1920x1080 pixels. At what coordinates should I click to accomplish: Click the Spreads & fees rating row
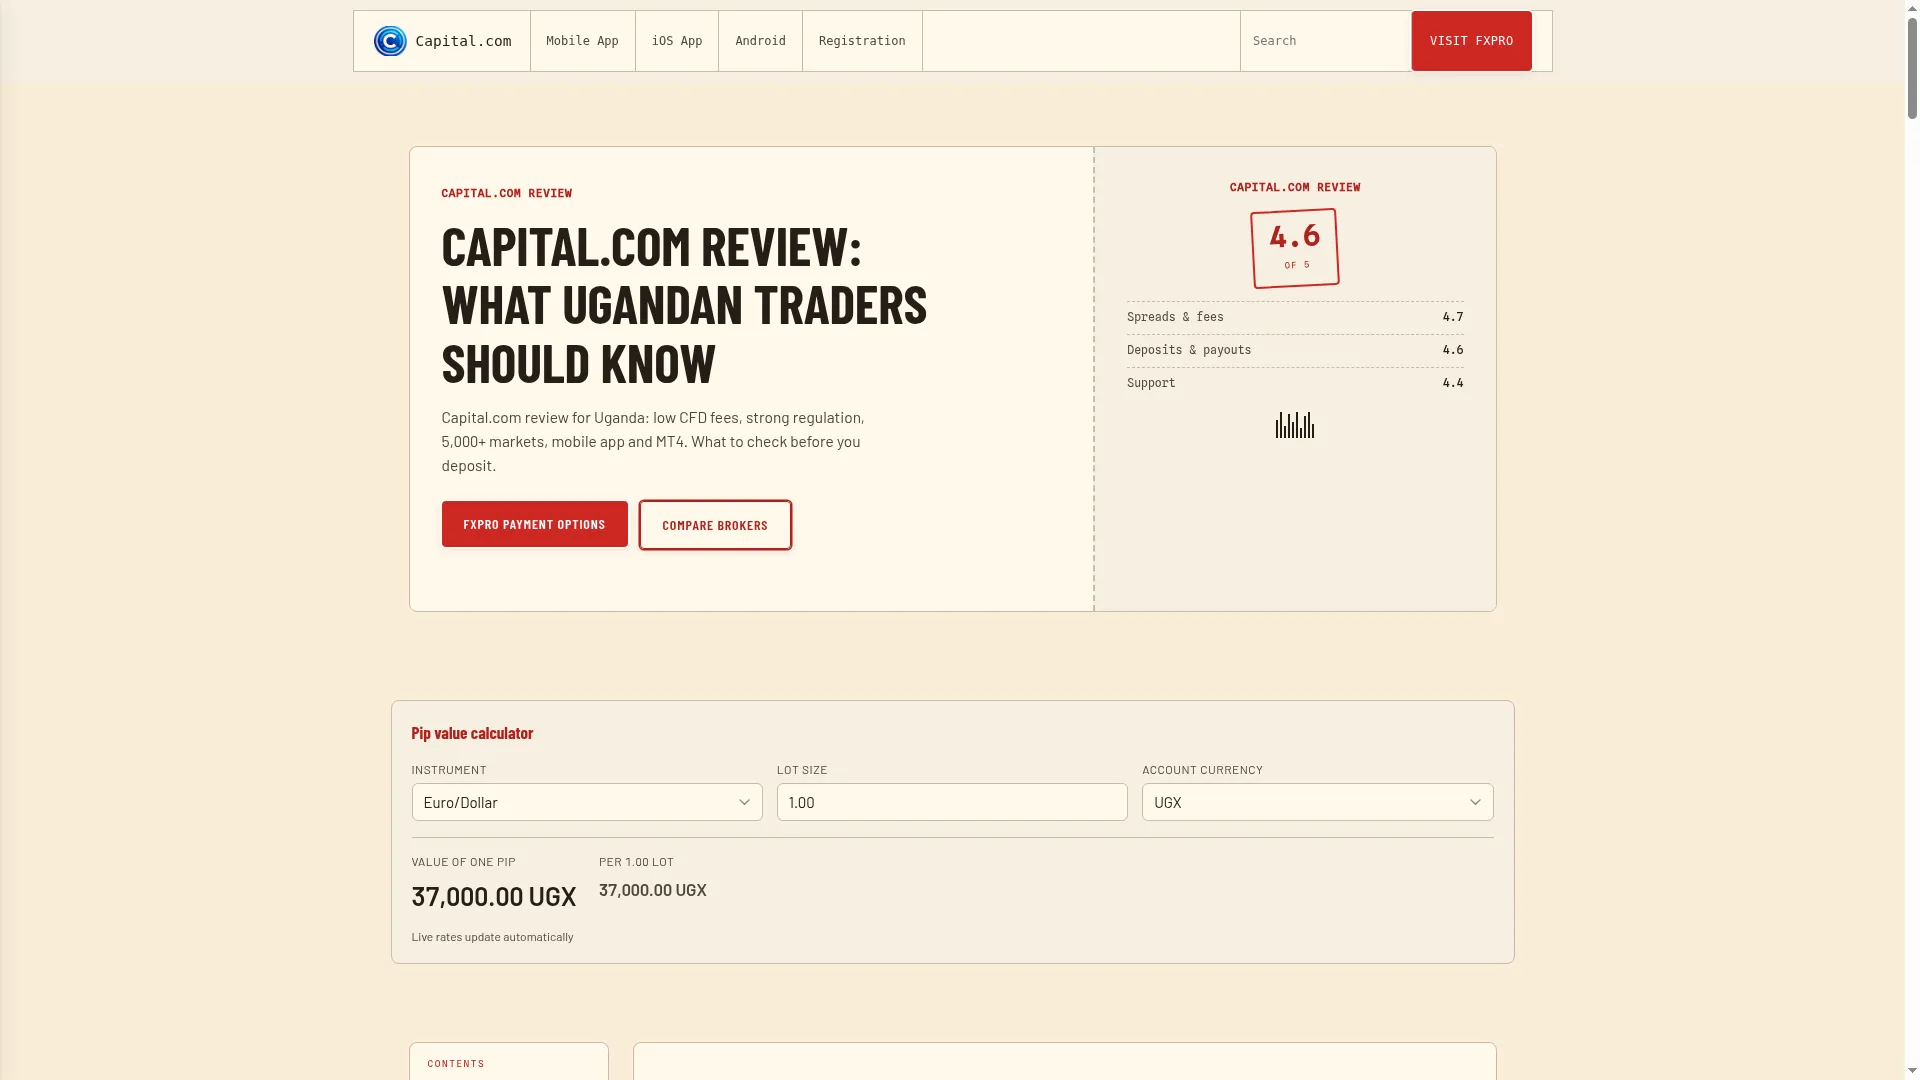(1295, 317)
